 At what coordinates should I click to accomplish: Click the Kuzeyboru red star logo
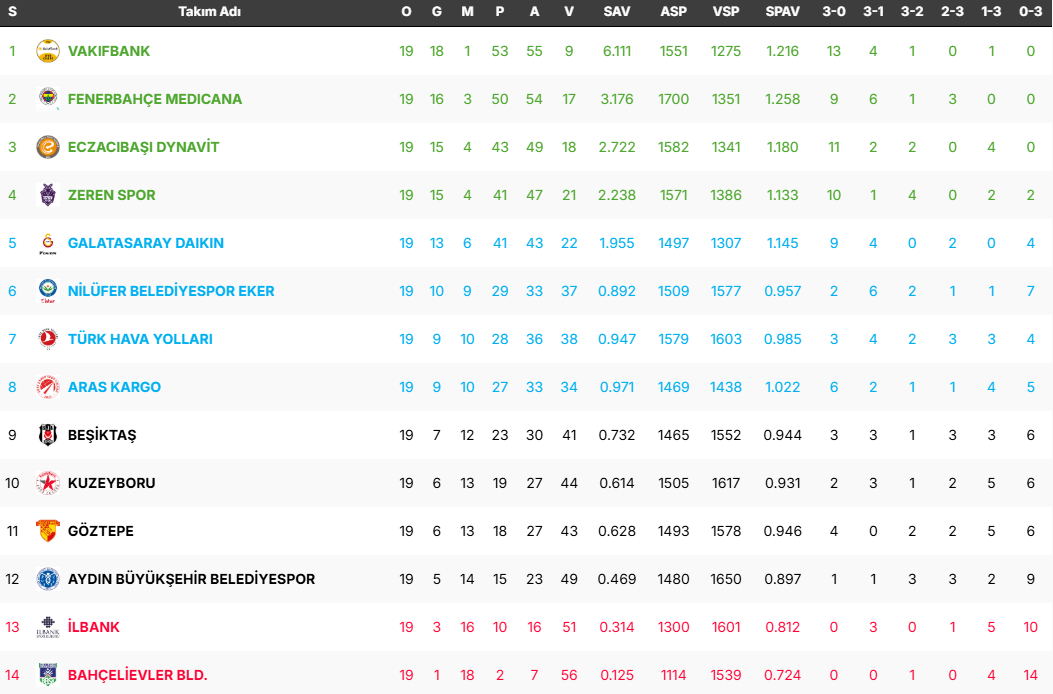click(x=48, y=483)
